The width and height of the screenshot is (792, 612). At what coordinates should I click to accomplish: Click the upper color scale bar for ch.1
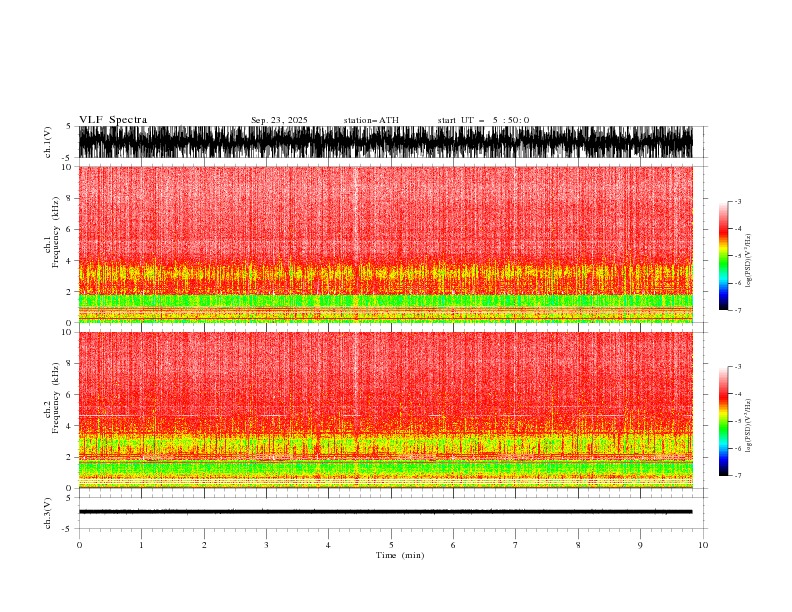pyautogui.click(x=723, y=256)
